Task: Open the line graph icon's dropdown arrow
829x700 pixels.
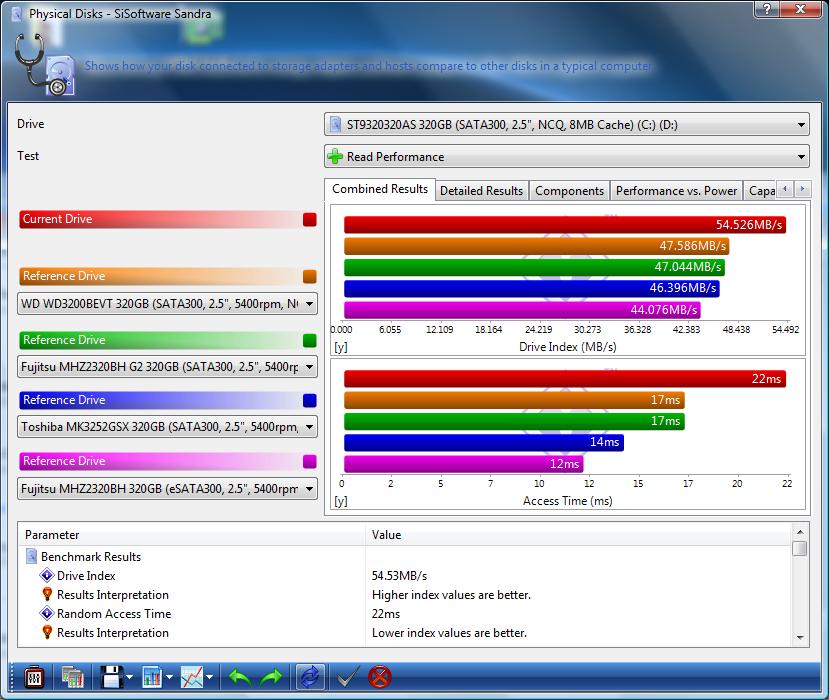Action: point(209,677)
